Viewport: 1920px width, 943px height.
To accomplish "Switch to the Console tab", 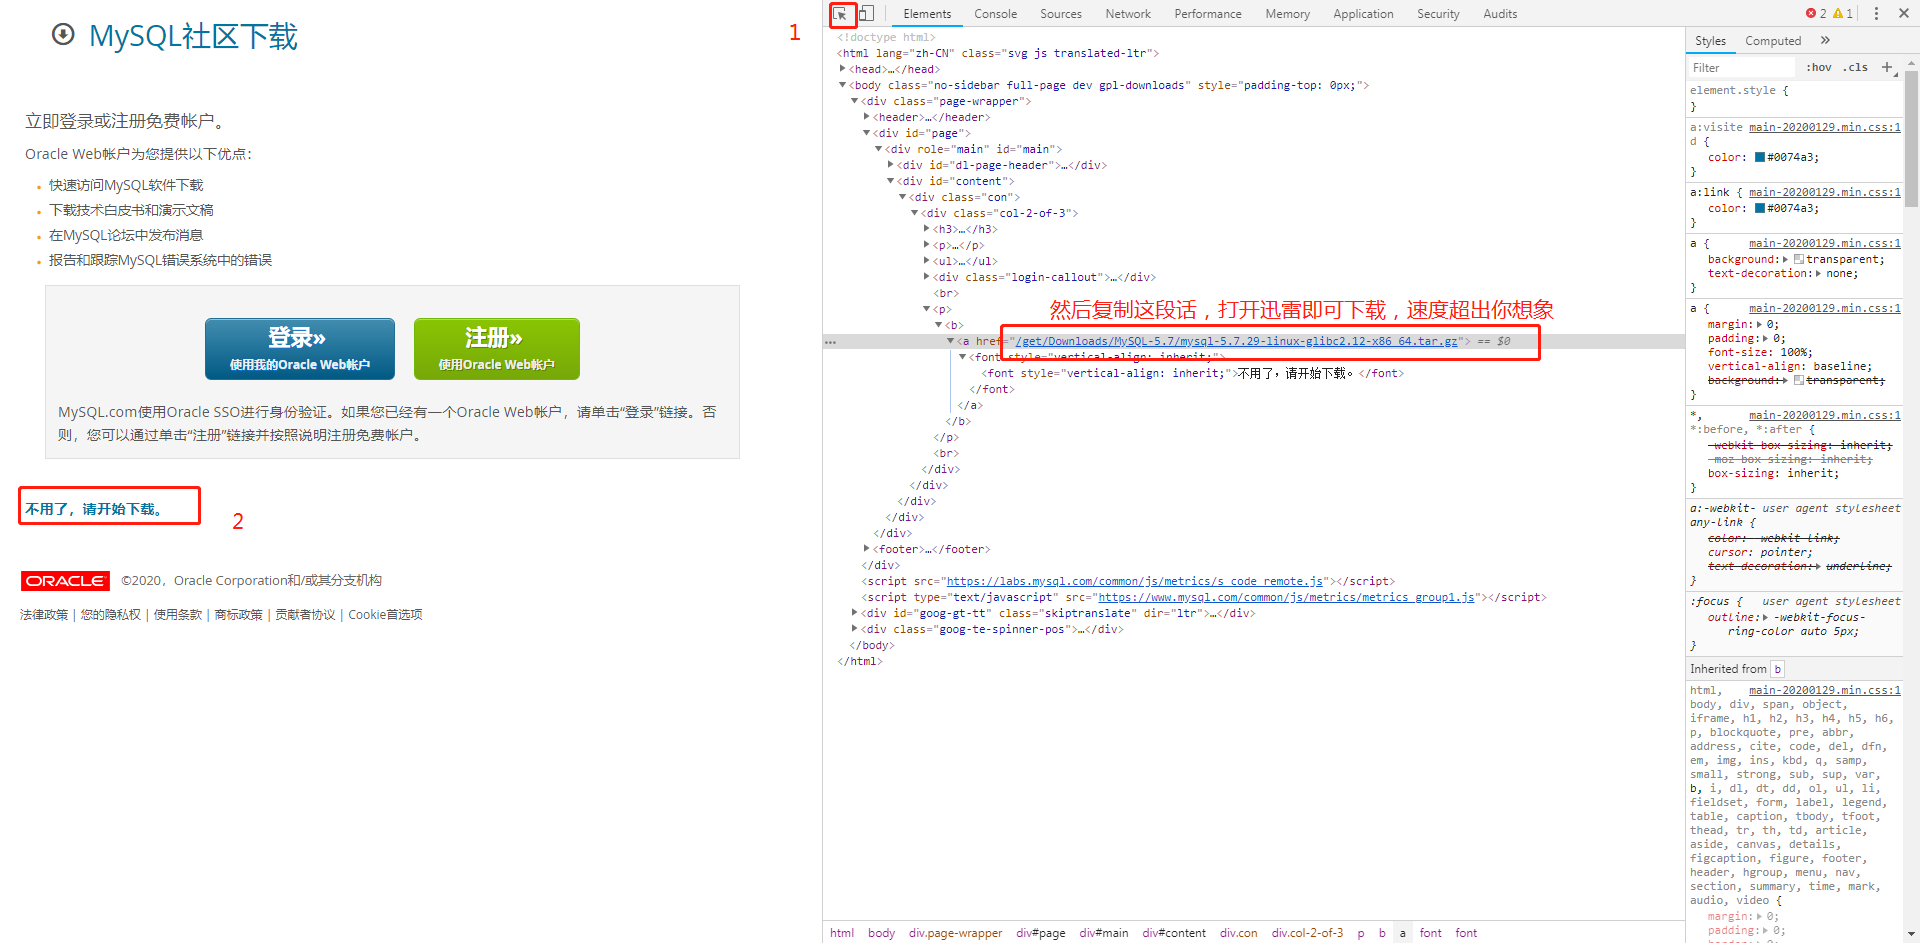I will [995, 14].
